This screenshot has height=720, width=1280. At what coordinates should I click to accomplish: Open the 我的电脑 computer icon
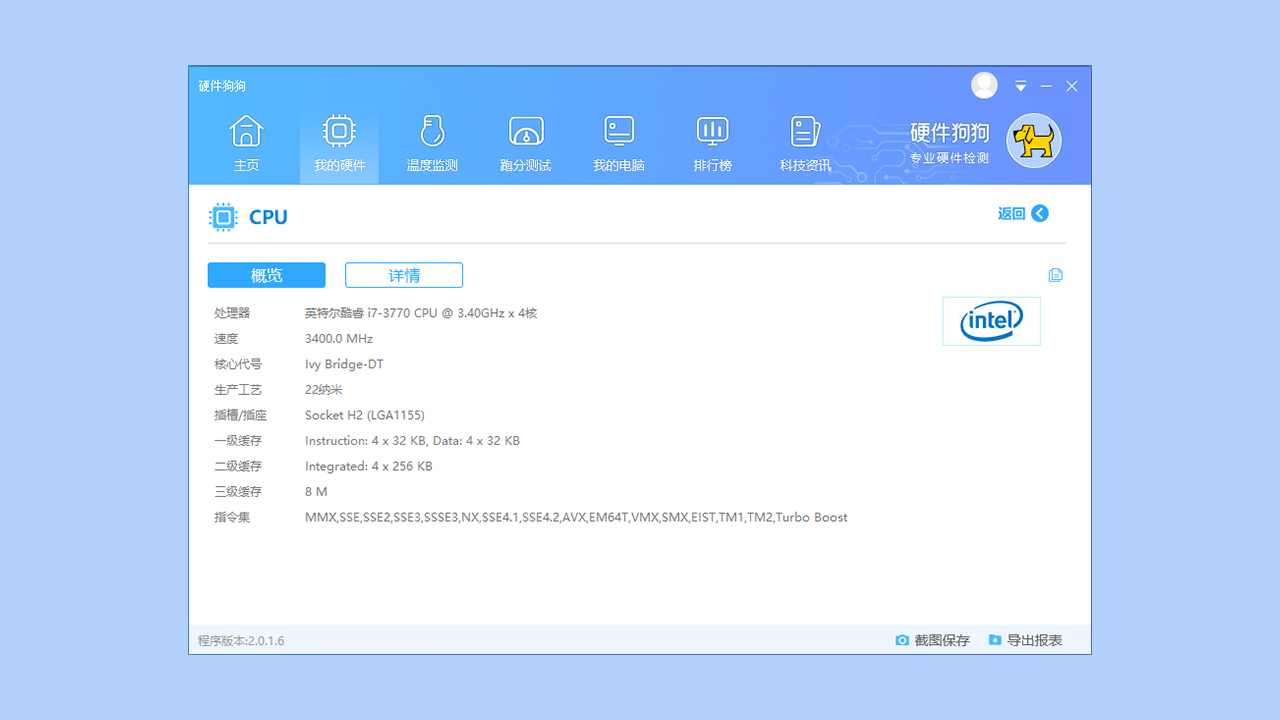click(x=618, y=131)
